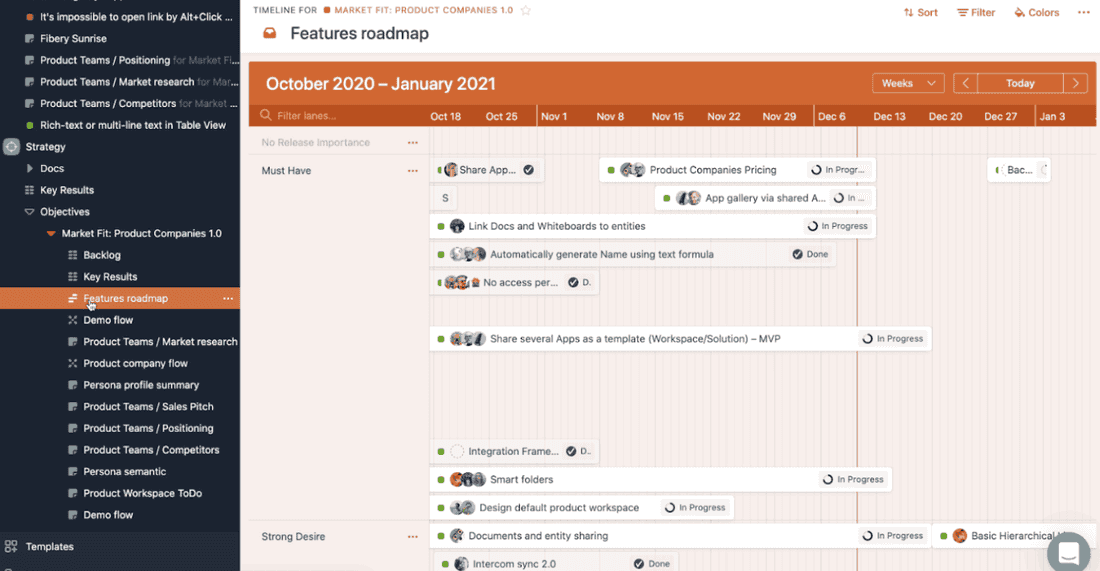Click assignee avatar on Documents and entity sharing

tap(457, 536)
